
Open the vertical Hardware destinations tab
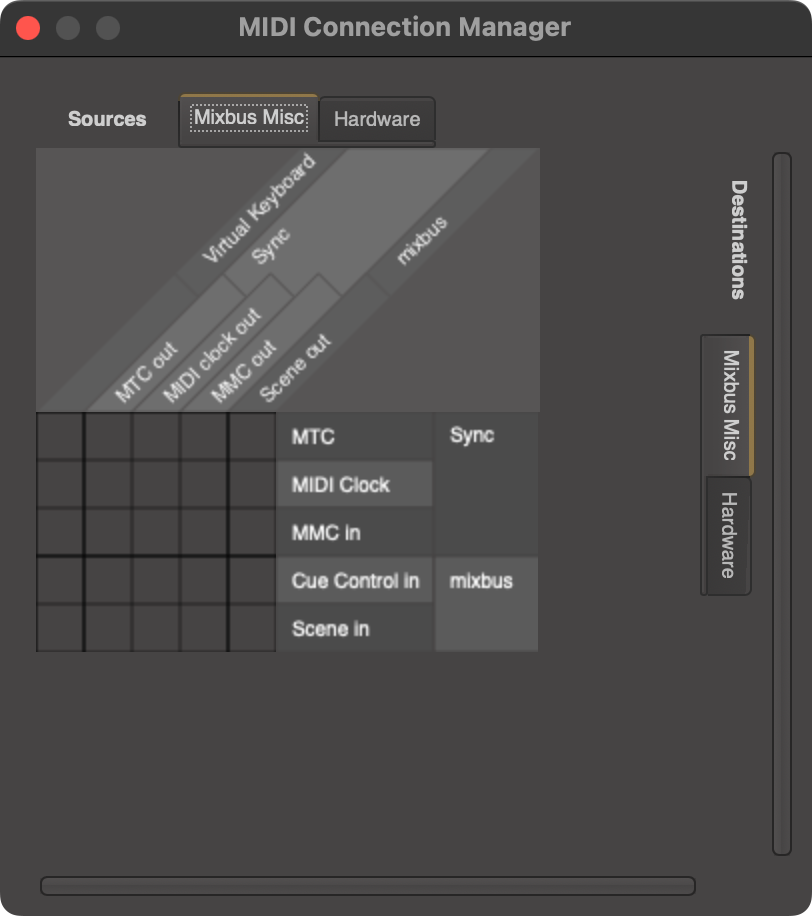[728, 535]
